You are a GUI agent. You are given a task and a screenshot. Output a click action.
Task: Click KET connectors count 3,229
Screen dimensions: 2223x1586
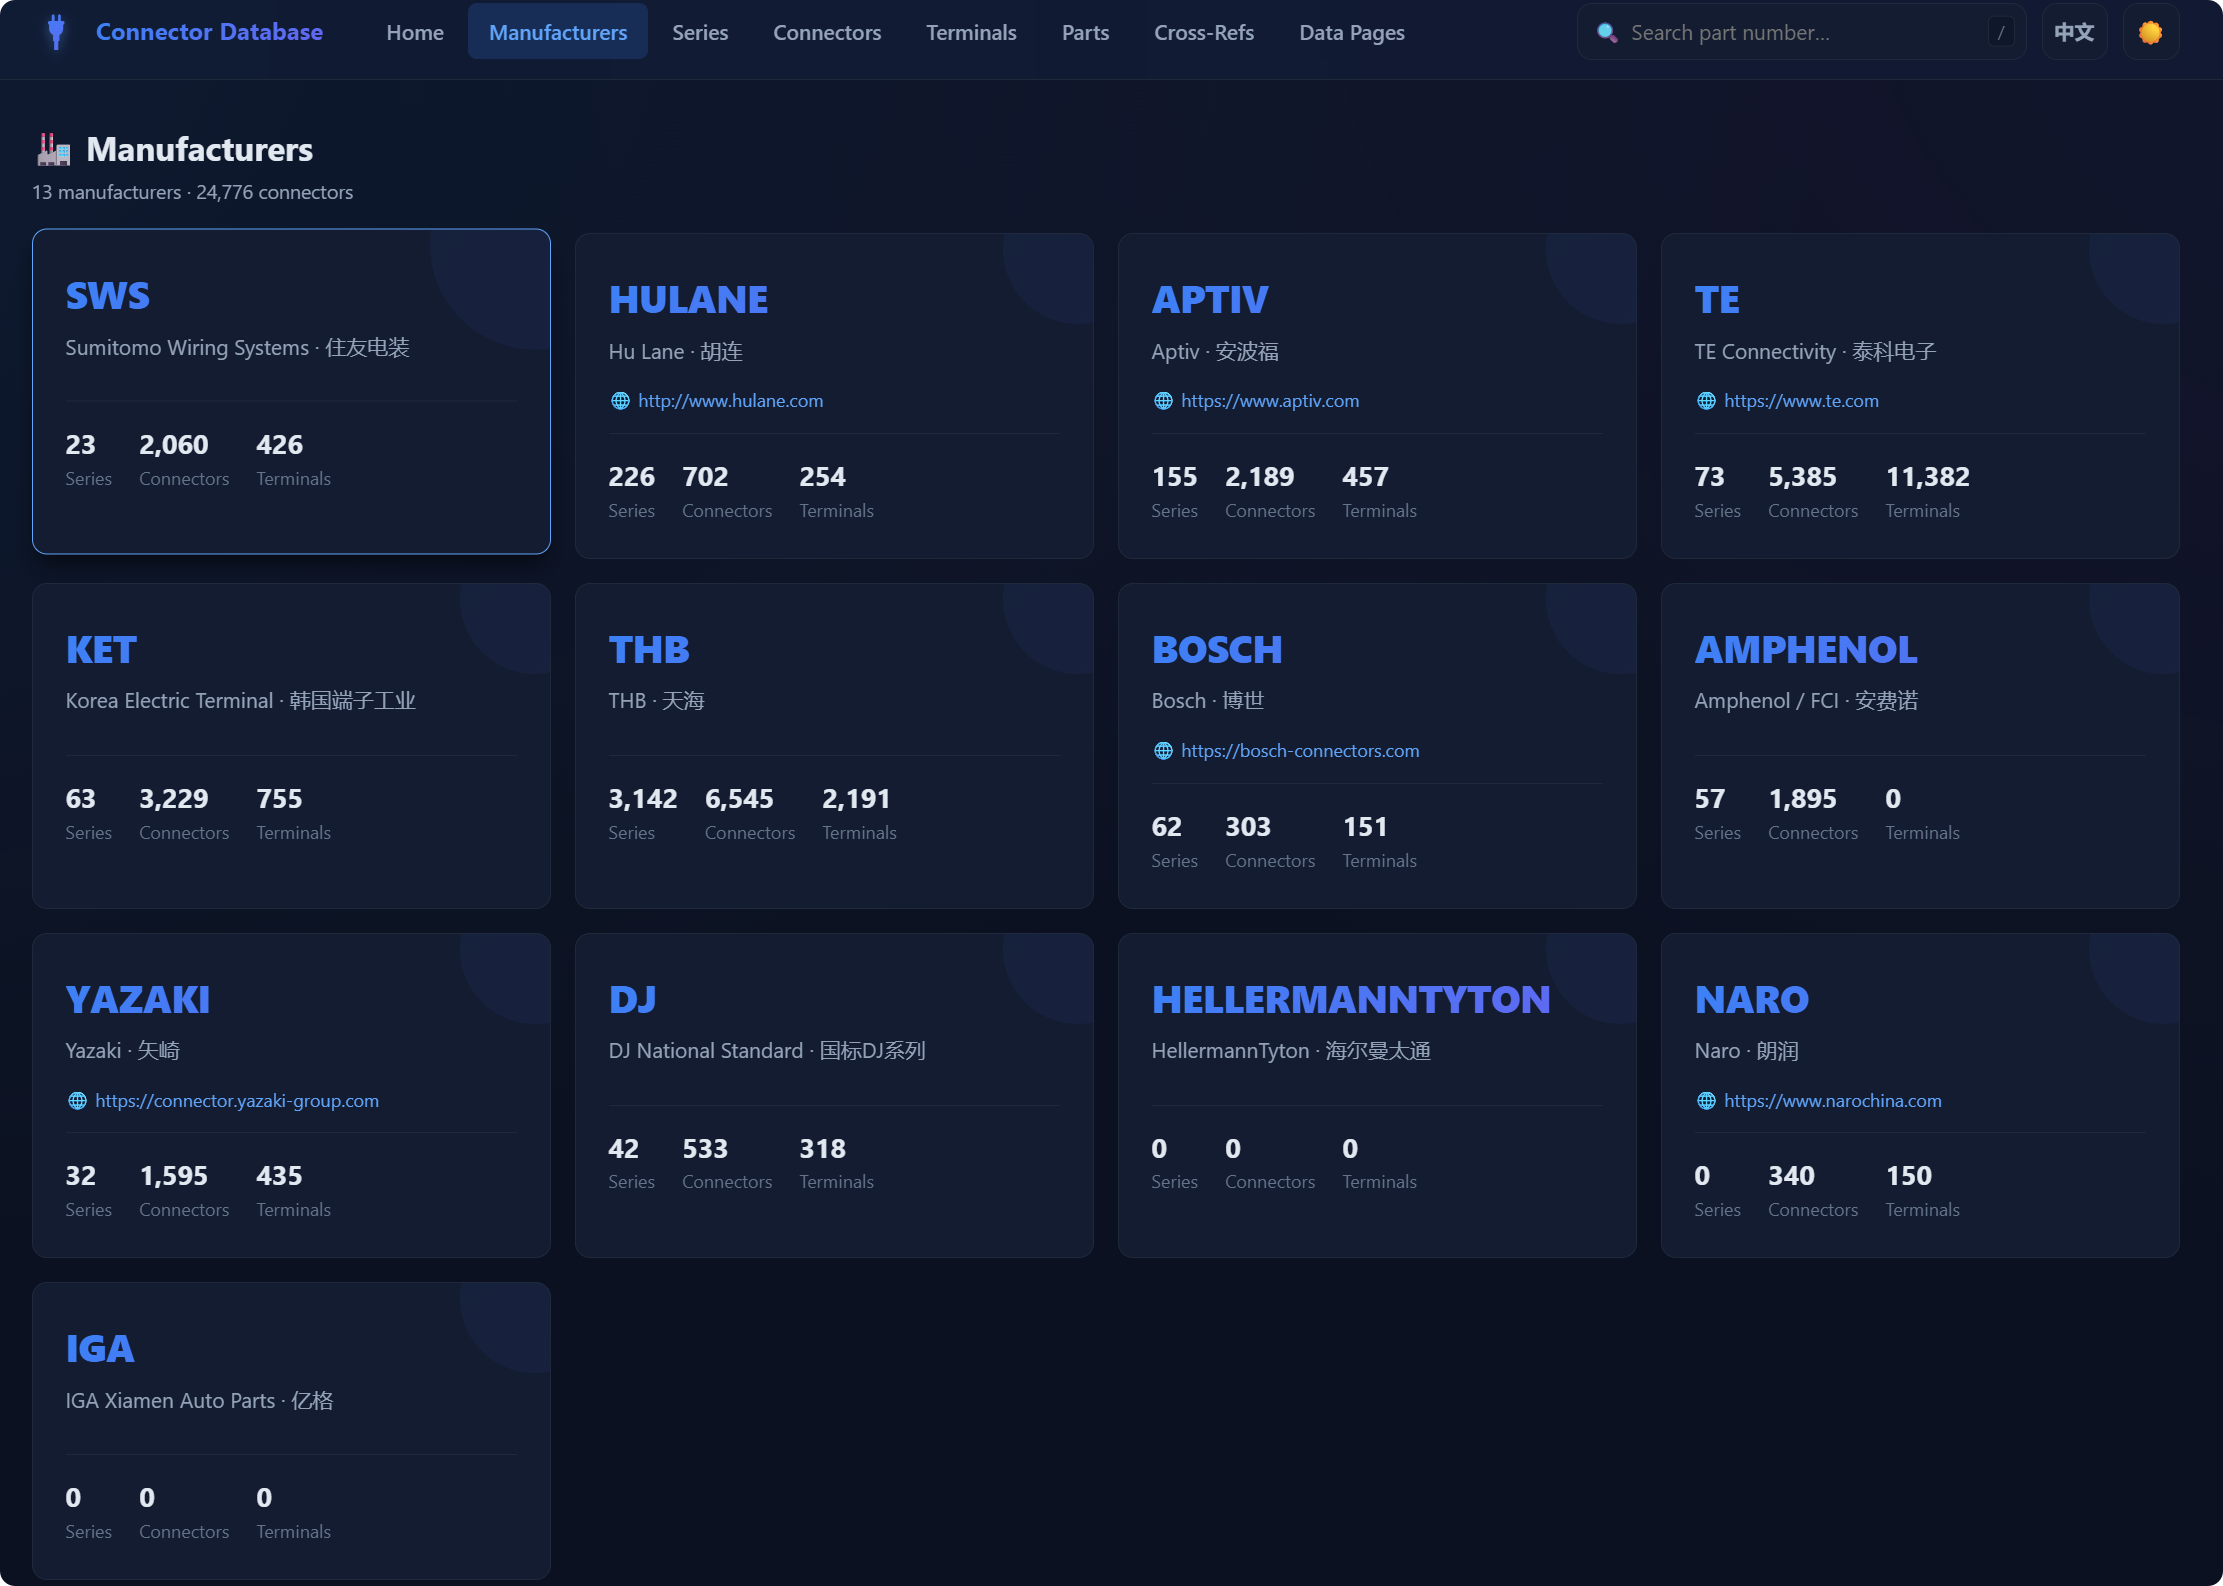tap(174, 799)
